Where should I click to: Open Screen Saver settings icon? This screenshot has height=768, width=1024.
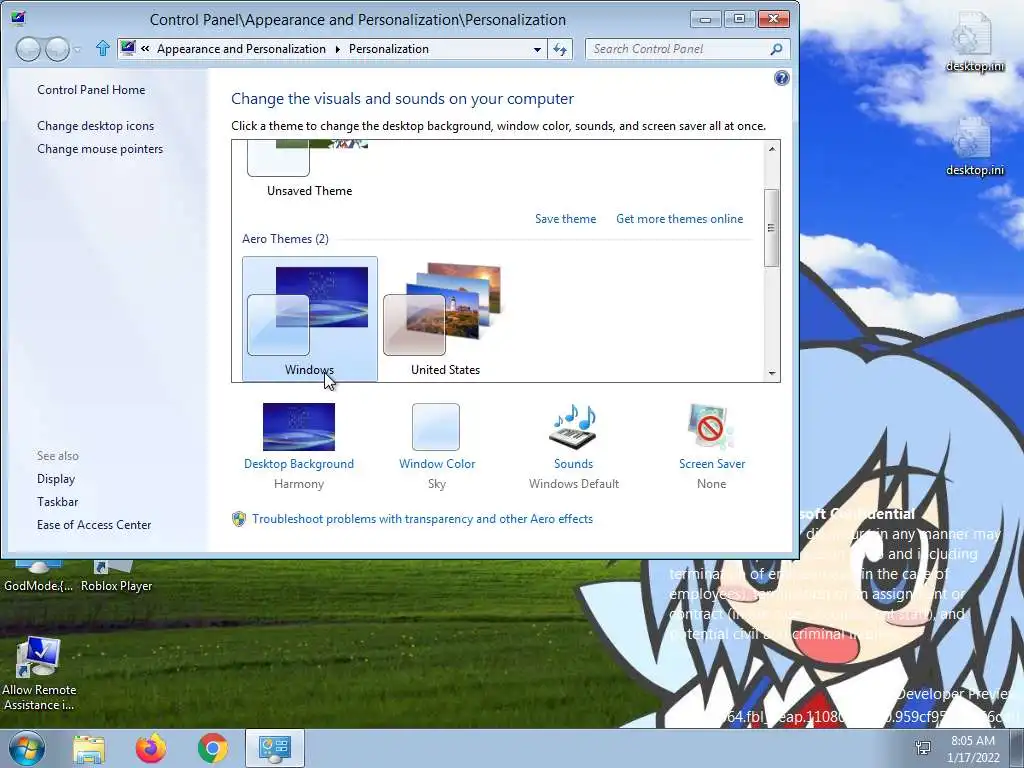pos(711,426)
